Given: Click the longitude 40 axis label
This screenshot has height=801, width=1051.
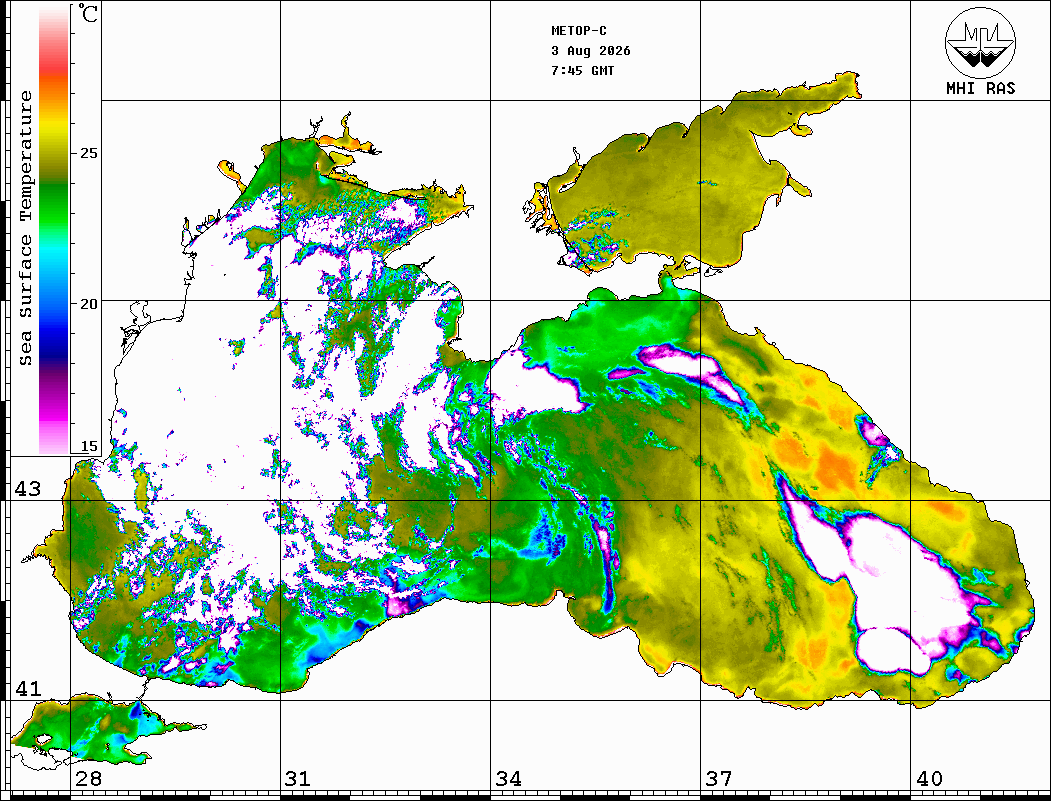Looking at the screenshot, I should (929, 778).
